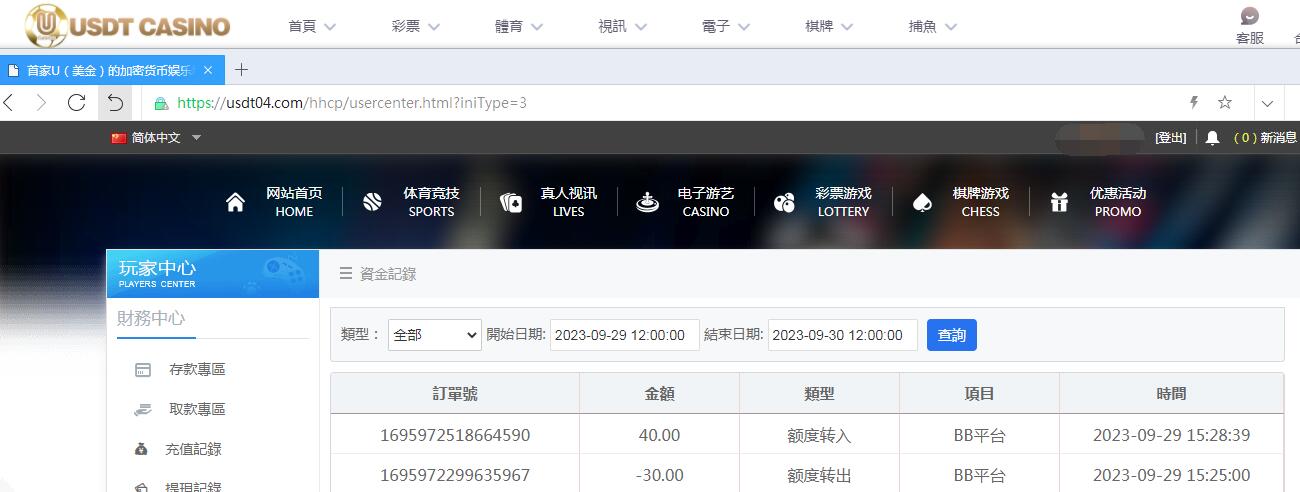
Task: Open the 客服 customer service chat icon
Action: coord(1249,17)
